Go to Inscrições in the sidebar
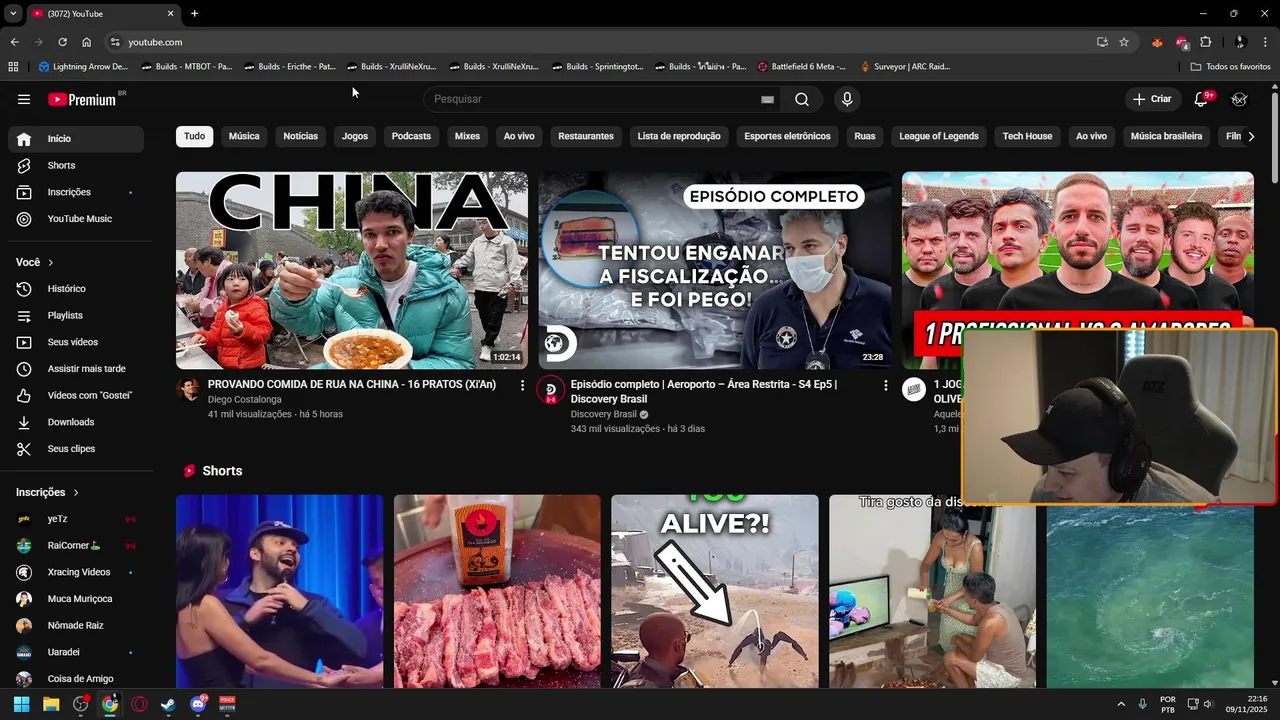 (x=76, y=192)
